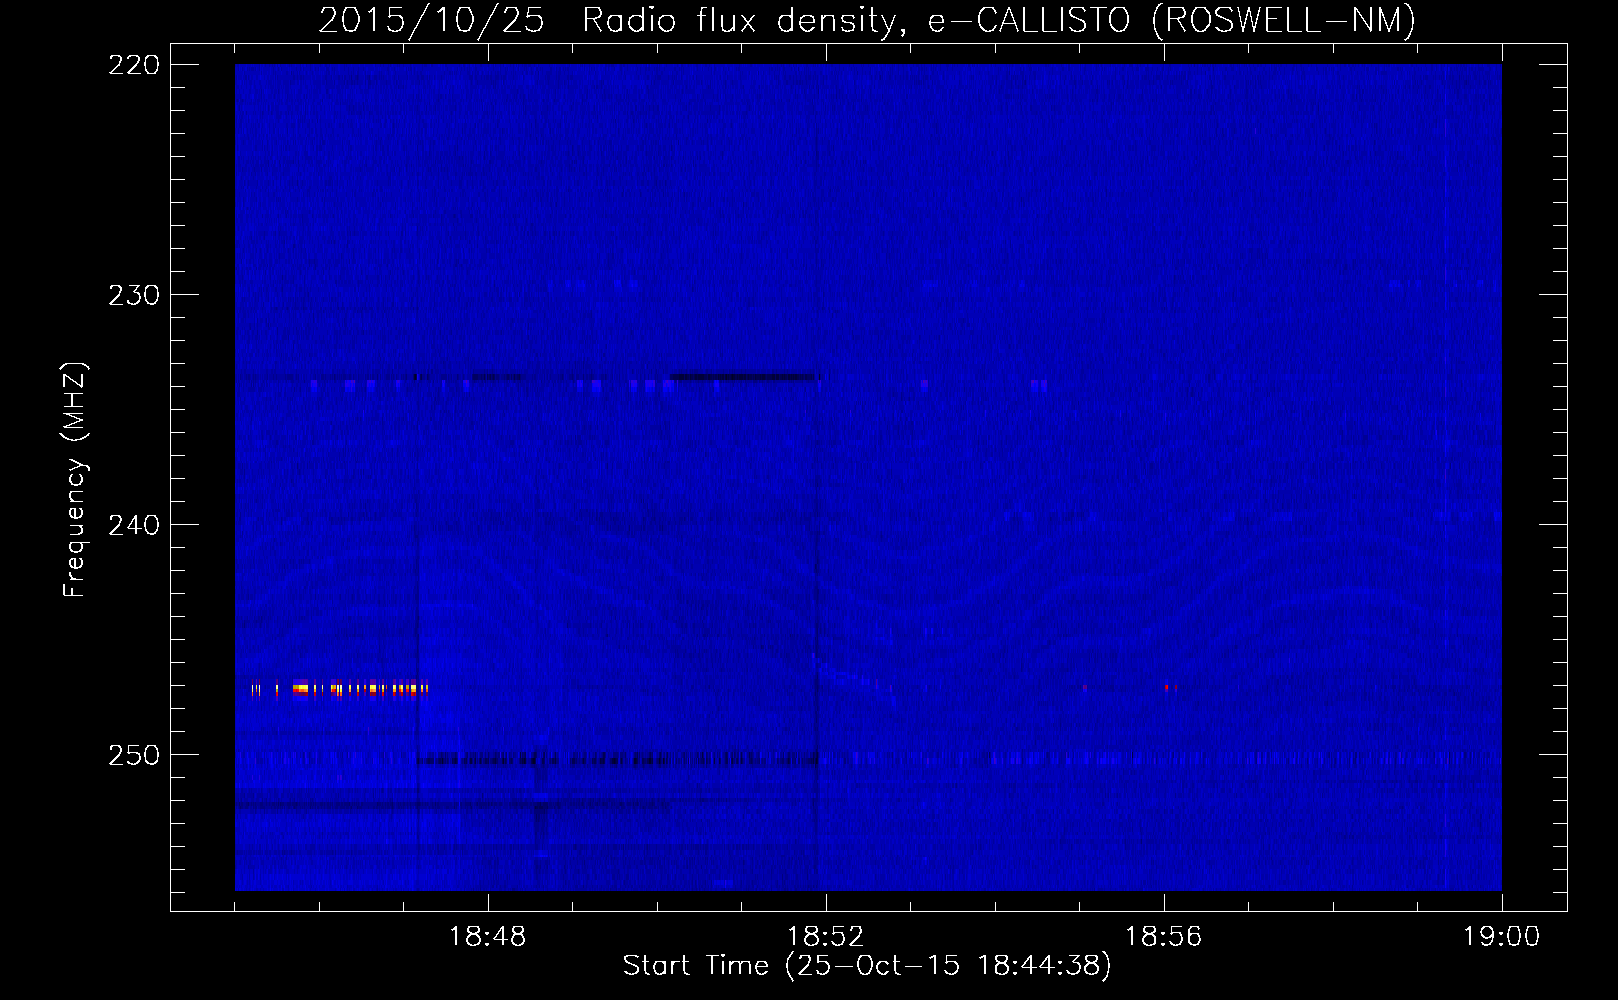Click the dark horizontal line near 234 MHz

745,377
